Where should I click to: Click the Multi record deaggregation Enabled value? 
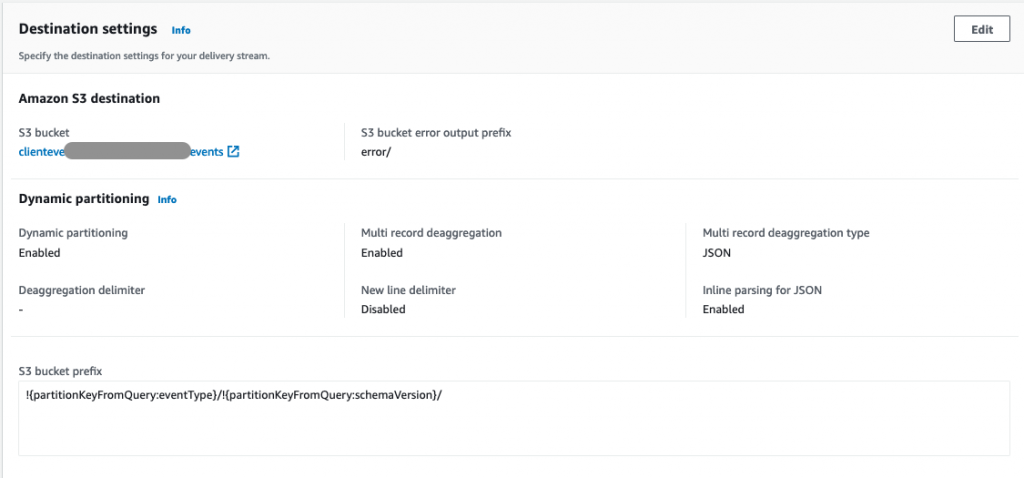click(x=382, y=253)
